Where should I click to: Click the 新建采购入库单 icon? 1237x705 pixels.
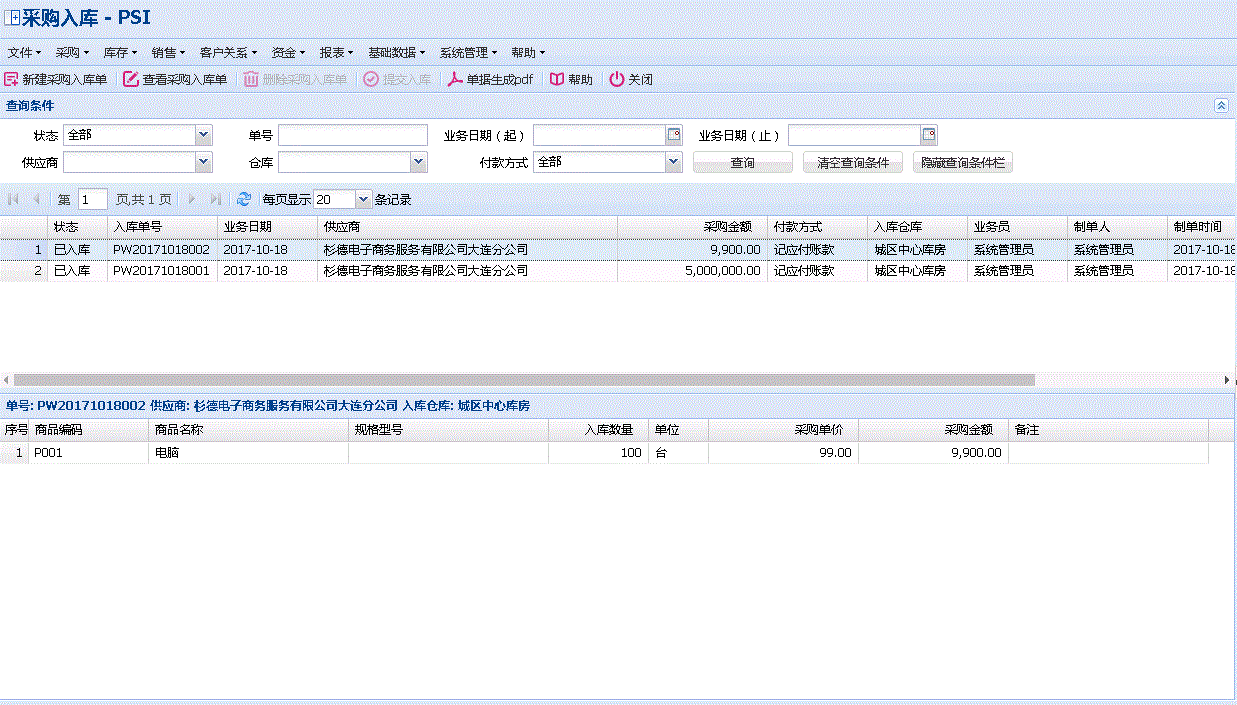click(x=11, y=79)
